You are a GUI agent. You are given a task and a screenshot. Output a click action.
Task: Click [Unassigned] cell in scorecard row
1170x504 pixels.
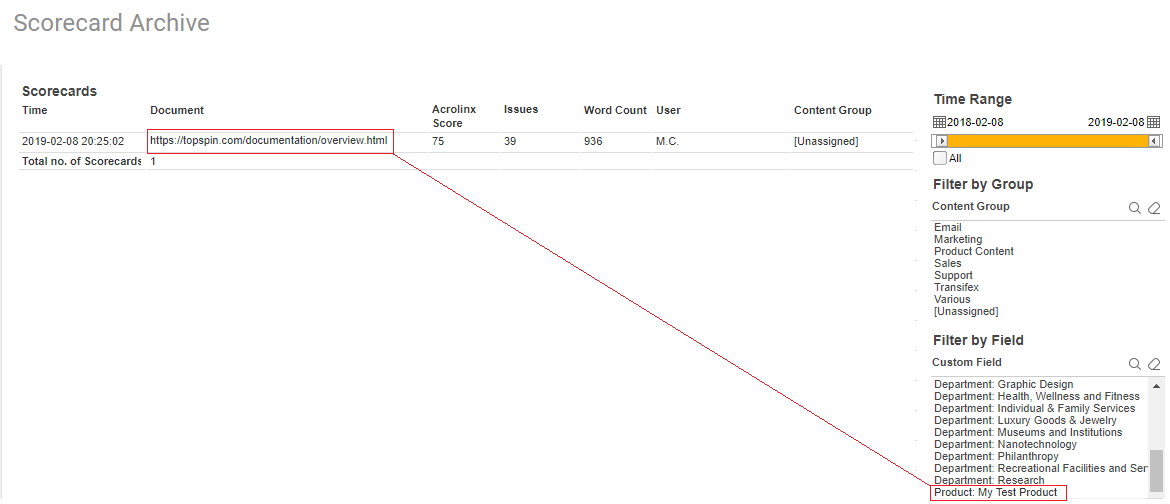(826, 141)
